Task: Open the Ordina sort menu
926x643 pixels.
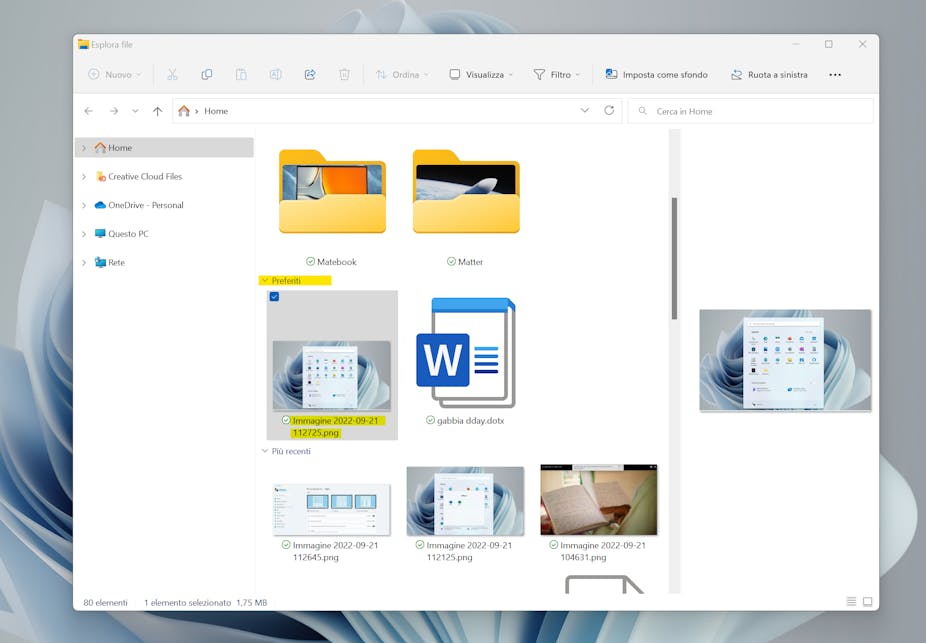Action: point(402,74)
